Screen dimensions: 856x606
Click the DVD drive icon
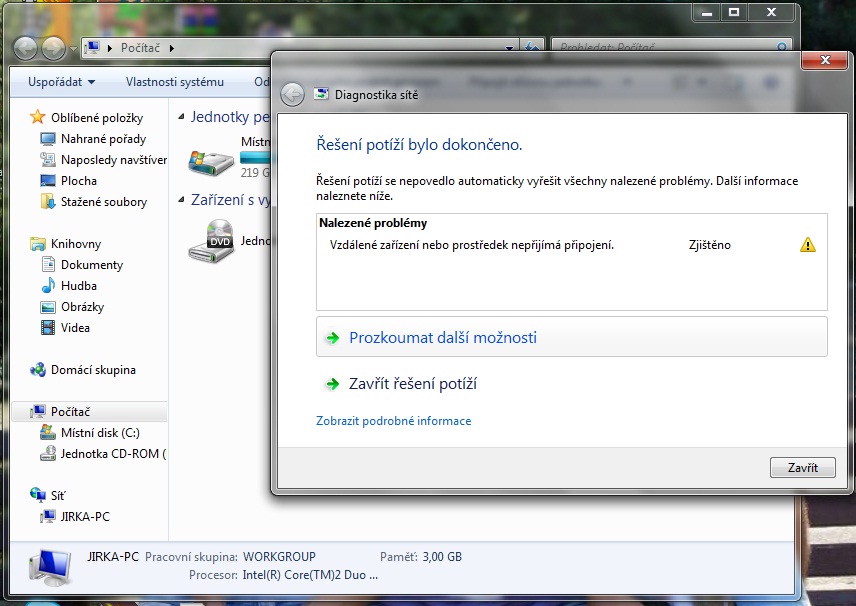(x=210, y=241)
